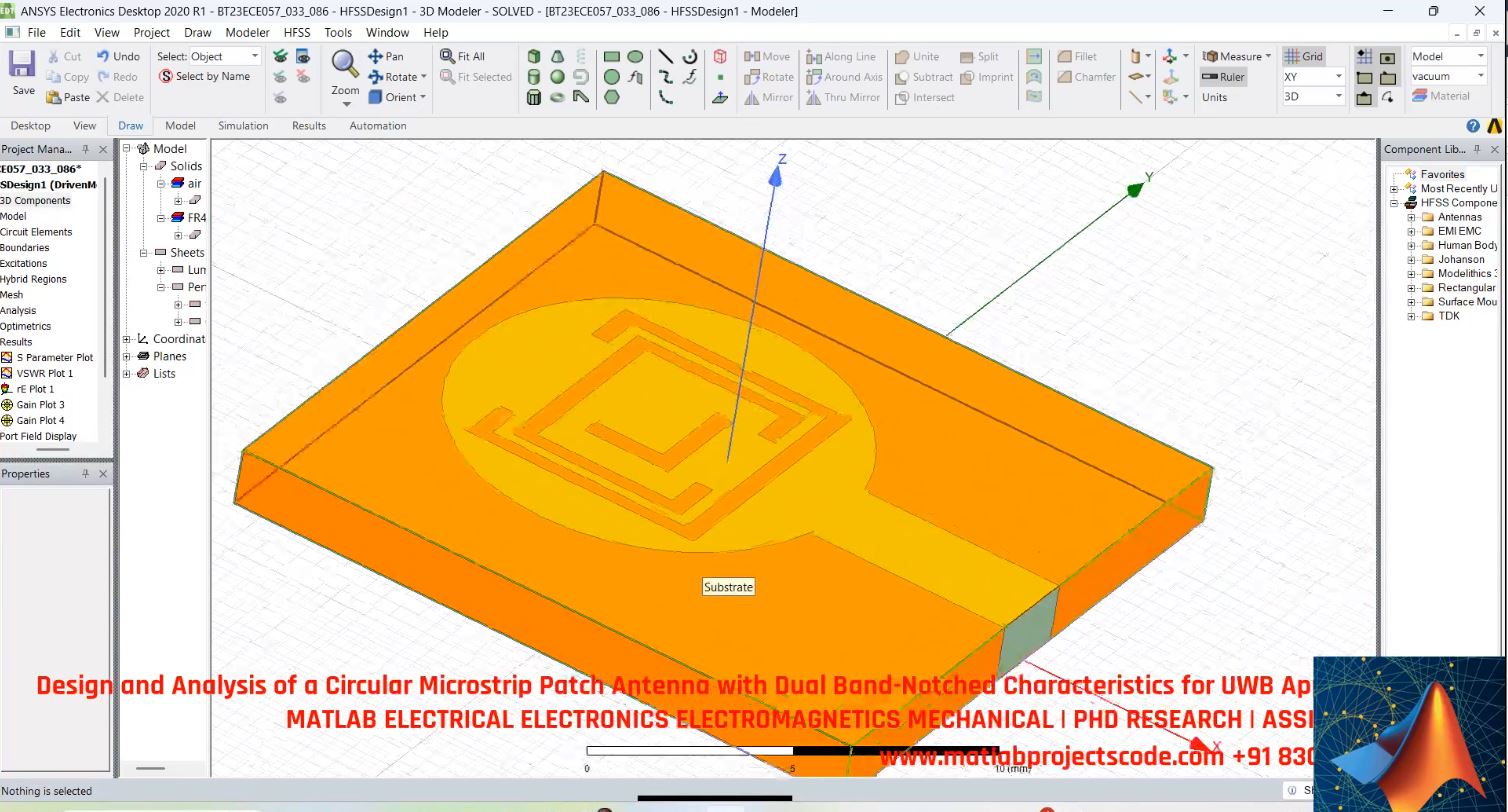Screen dimensions: 1508x812
Task: Switch to the Simulation tab
Action: 243,126
